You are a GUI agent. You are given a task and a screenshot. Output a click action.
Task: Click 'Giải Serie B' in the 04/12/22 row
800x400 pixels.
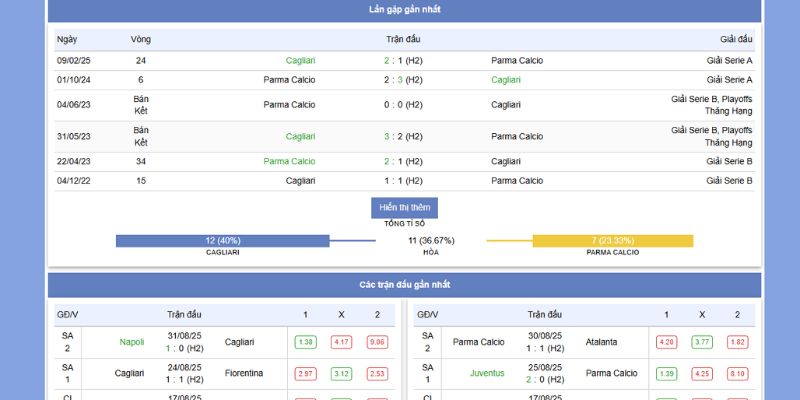point(730,181)
